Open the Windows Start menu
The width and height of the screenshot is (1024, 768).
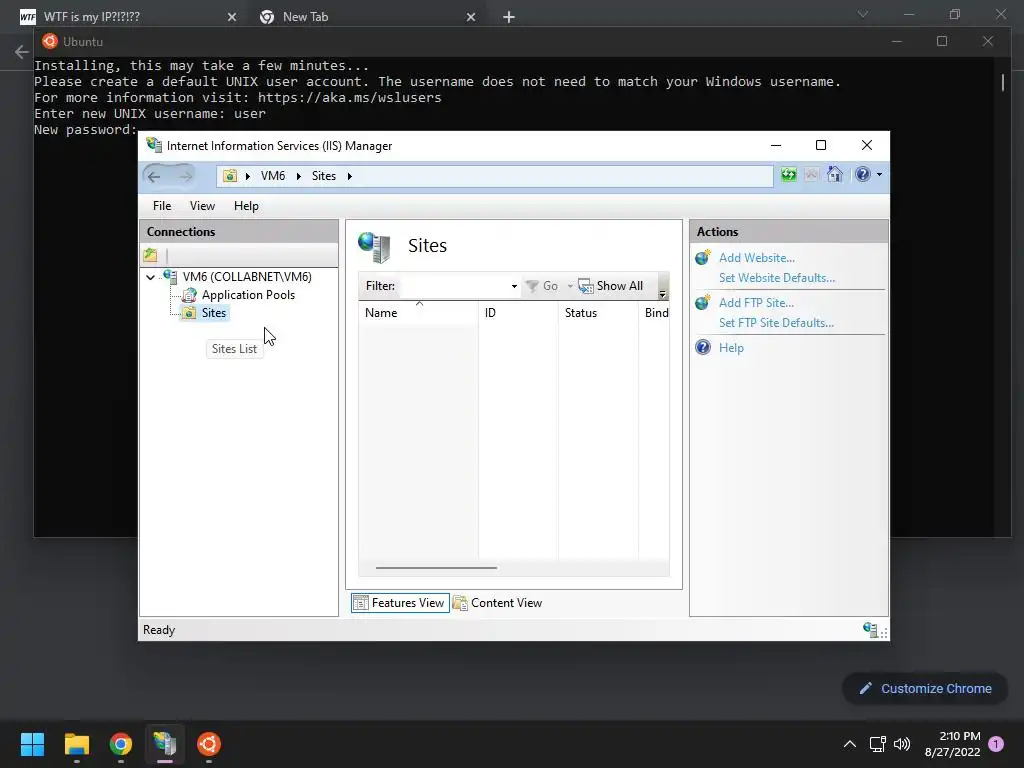[32, 744]
